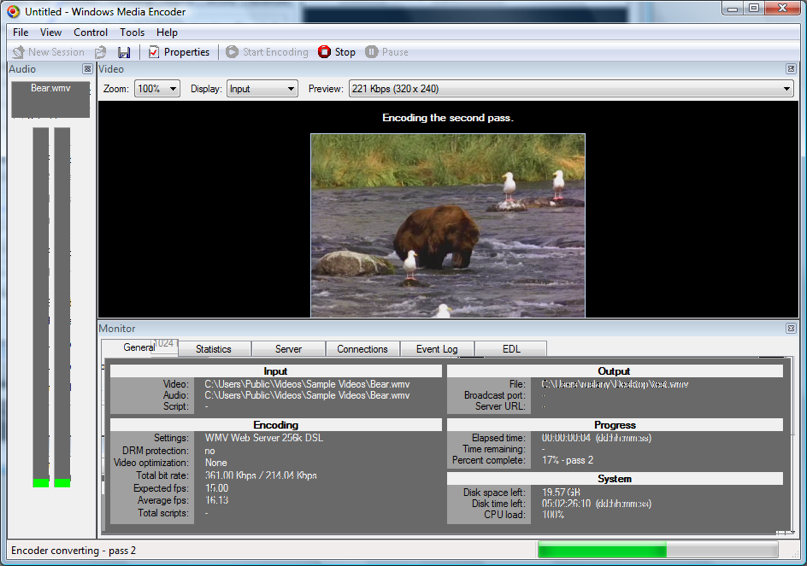The image size is (807, 566).
Task: Click 'Encoding the second pass.' message
Action: [448, 118]
